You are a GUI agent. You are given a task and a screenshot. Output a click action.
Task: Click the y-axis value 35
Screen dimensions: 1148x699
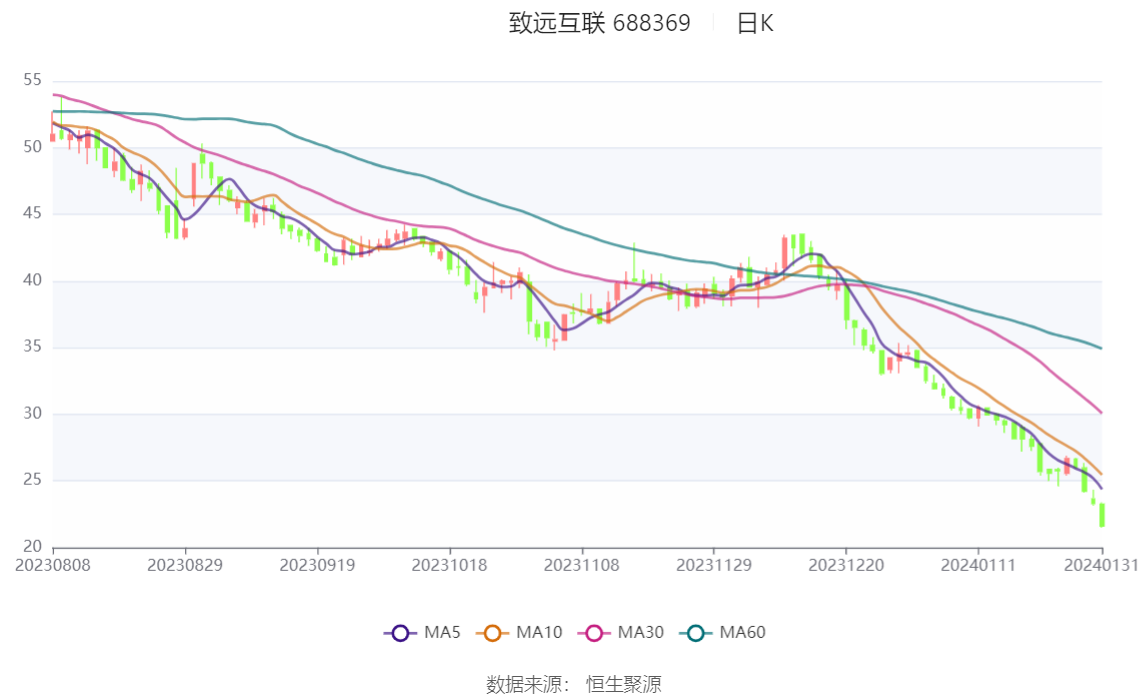[32, 346]
